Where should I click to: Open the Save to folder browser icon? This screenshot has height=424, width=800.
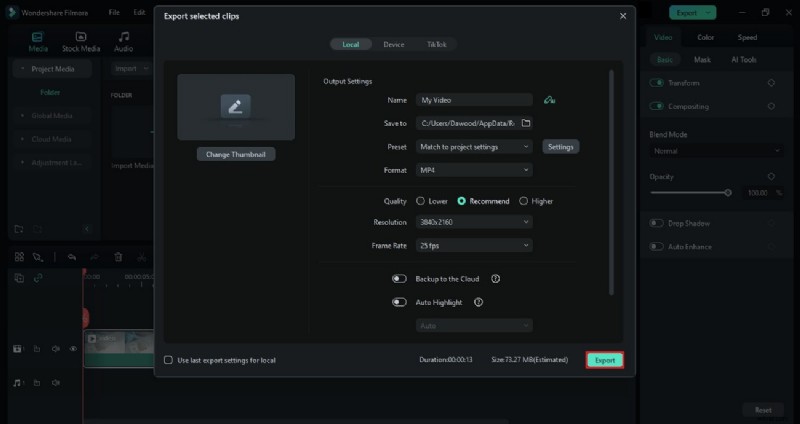coord(526,123)
